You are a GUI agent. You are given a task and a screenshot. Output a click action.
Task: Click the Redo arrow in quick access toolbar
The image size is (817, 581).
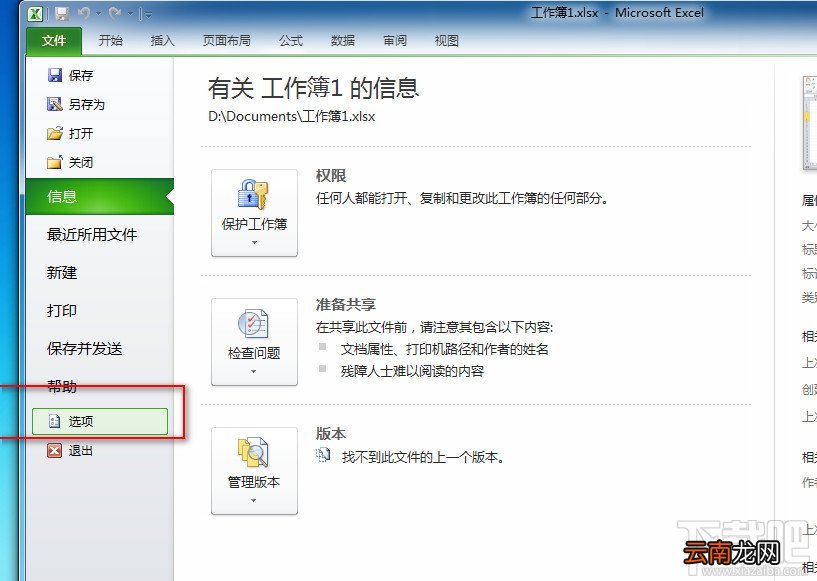click(115, 14)
